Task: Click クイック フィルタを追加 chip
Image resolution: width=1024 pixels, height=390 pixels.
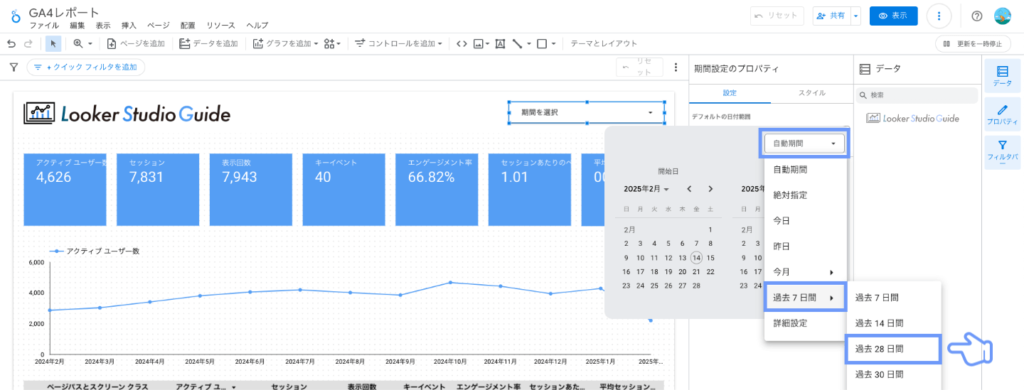Action: [x=86, y=67]
